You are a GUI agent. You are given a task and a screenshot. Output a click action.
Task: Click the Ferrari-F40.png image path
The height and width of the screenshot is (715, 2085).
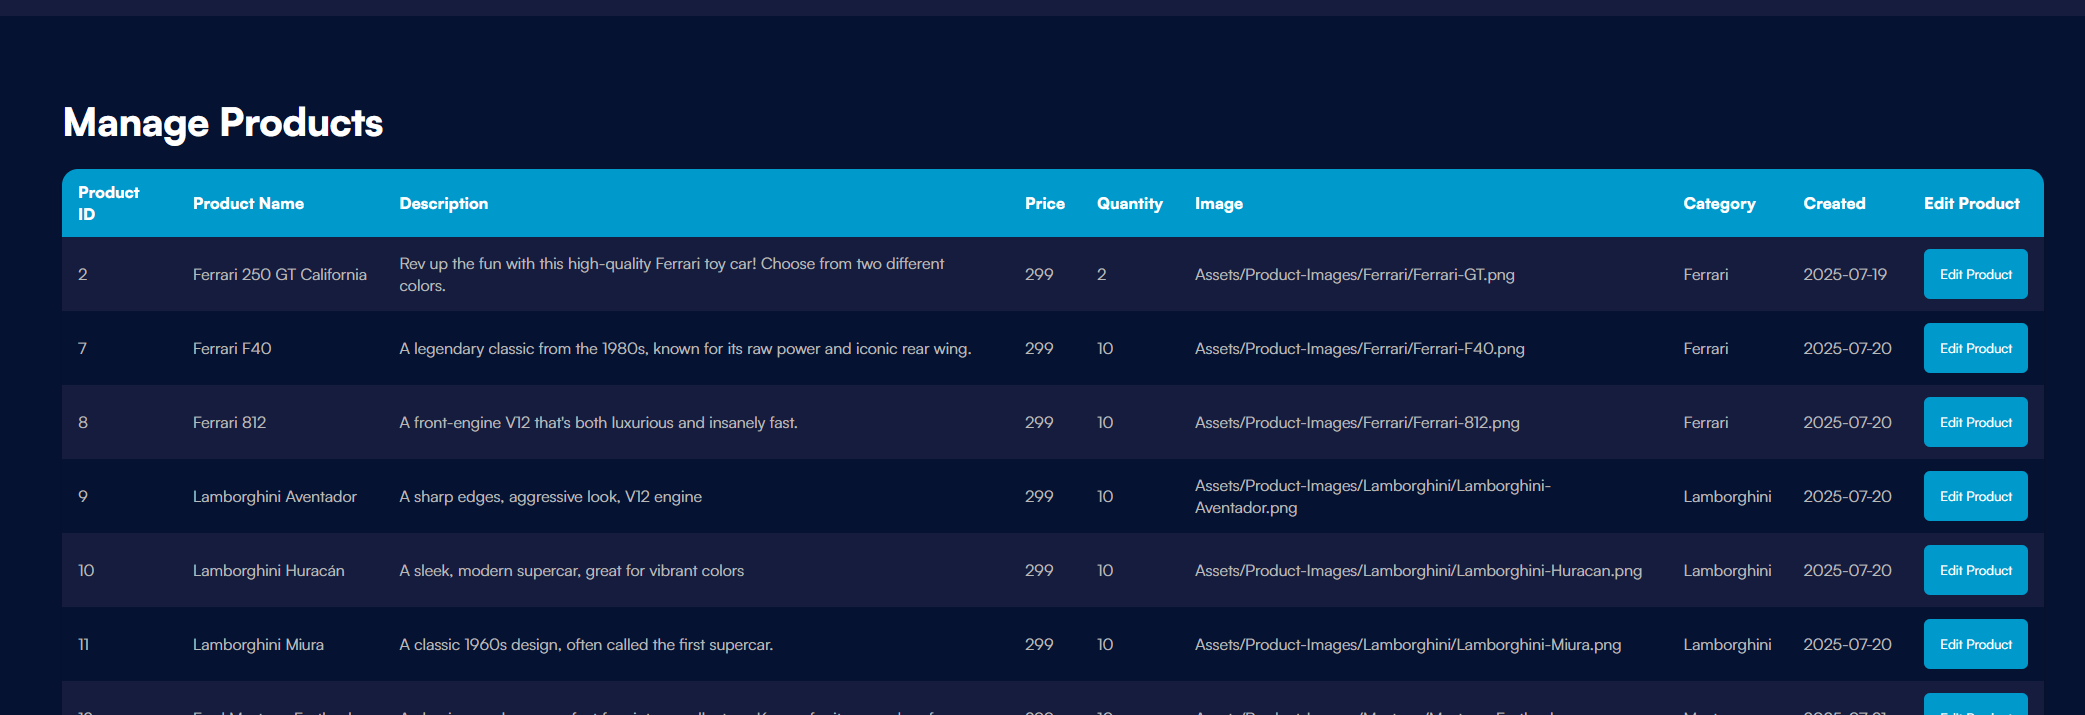1359,348
